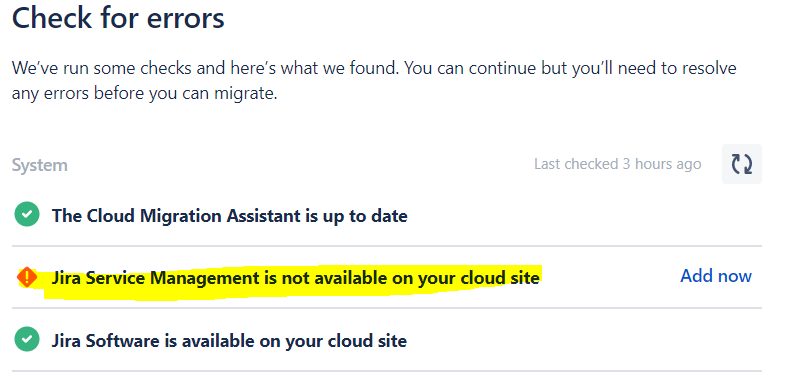Image resolution: width=786 pixels, height=385 pixels.
Task: Click the 'Check for errors' heading
Action: pos(118,18)
